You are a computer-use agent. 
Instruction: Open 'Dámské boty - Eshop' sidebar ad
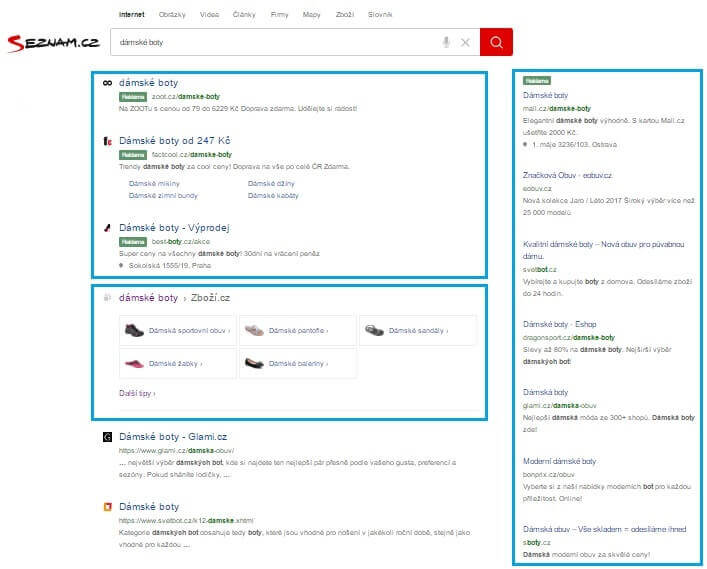560,324
